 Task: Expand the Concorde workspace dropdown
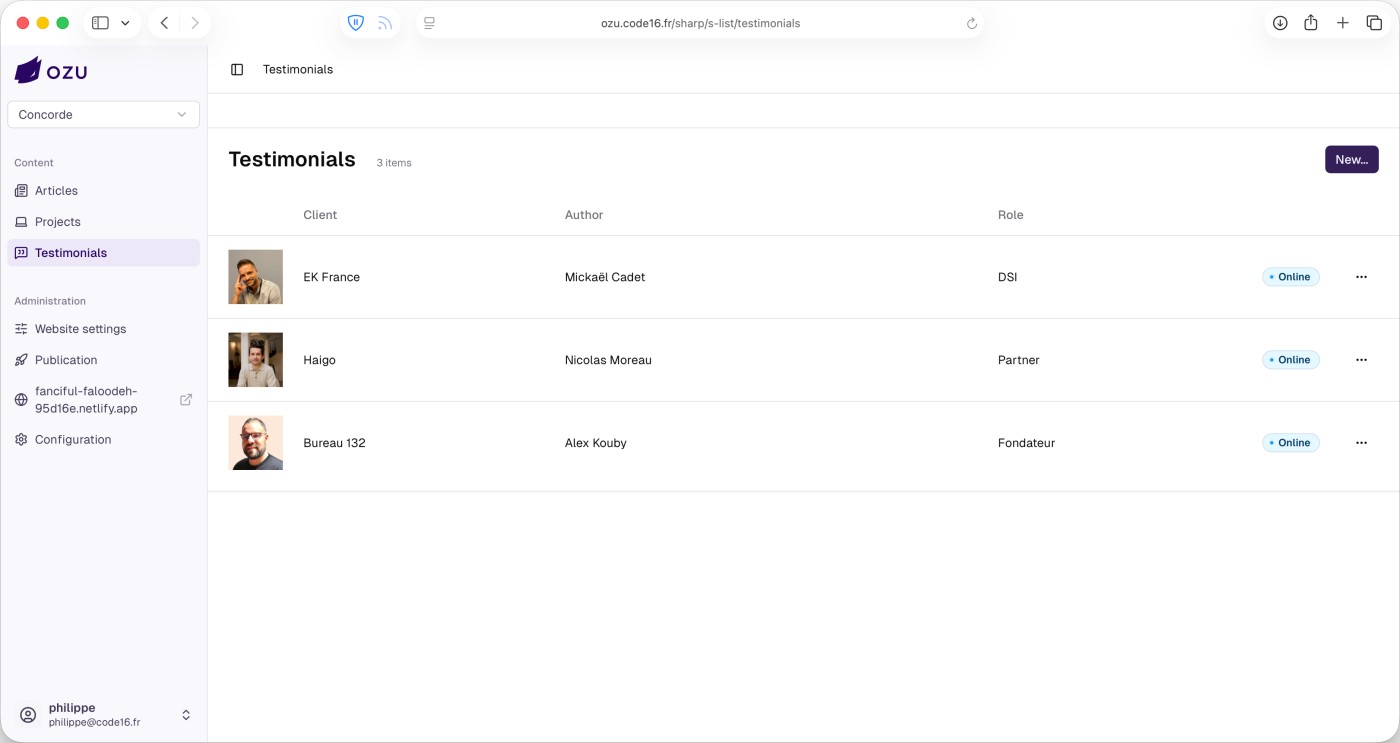pyautogui.click(x=182, y=114)
